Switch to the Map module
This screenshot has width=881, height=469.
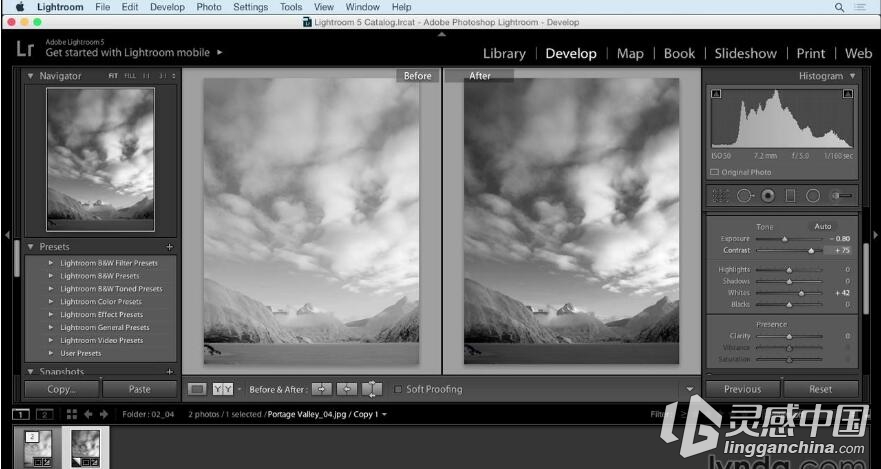point(630,53)
